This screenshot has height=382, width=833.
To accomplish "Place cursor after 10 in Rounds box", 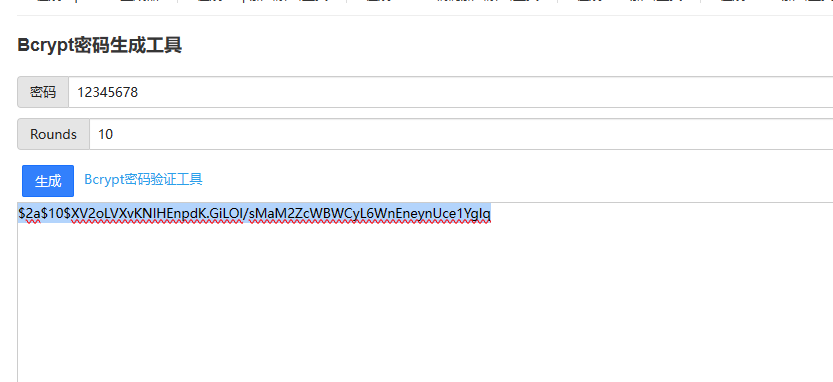I will pos(114,134).
